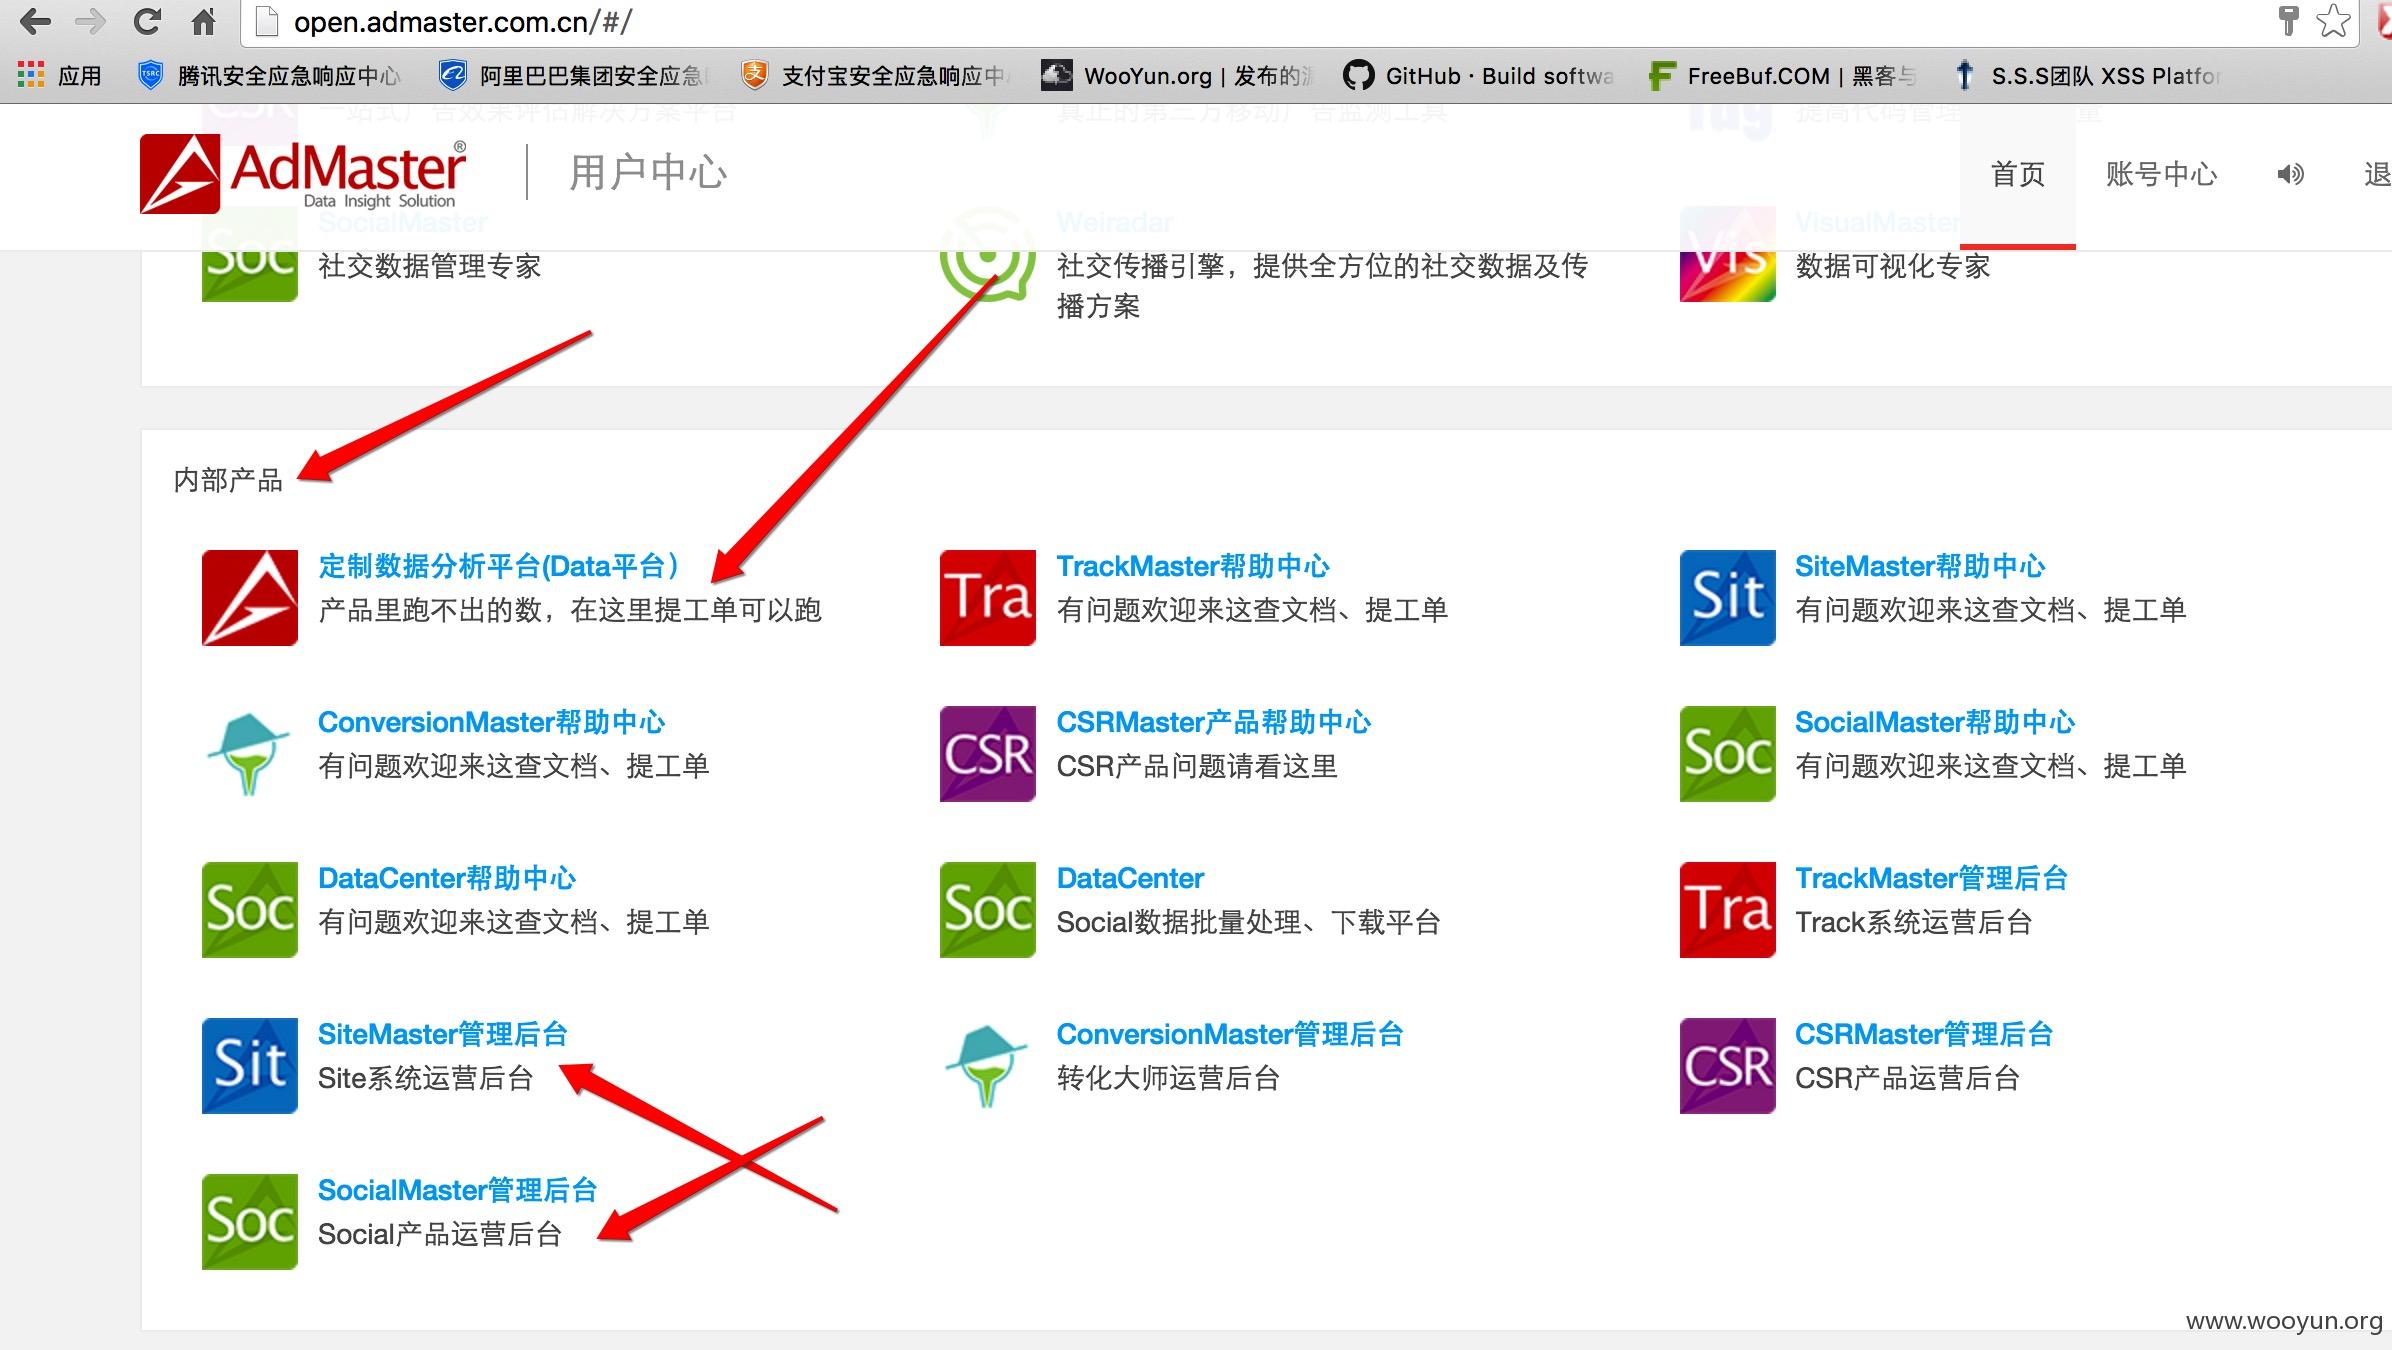Click the text 数据可视化专家
This screenshot has width=2392, height=1350.
(1893, 266)
